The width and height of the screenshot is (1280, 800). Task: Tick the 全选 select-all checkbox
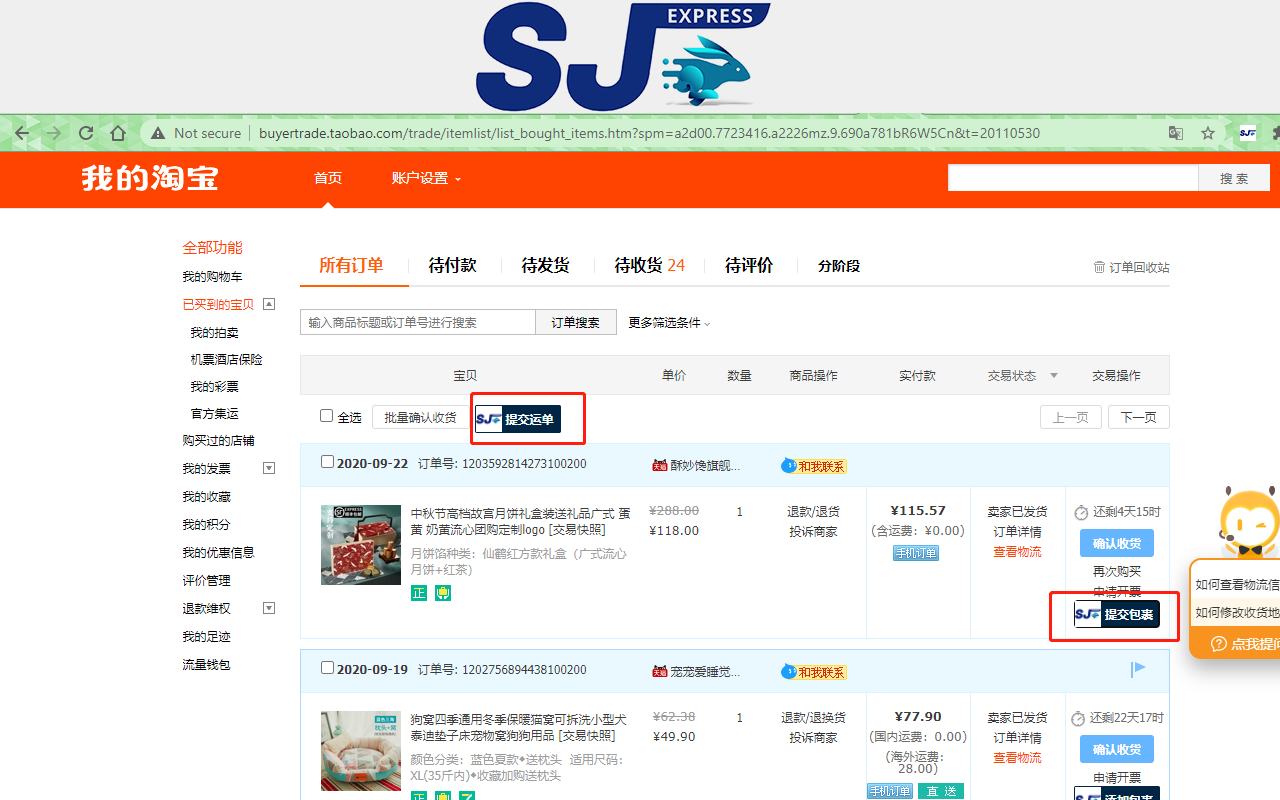pos(326,416)
